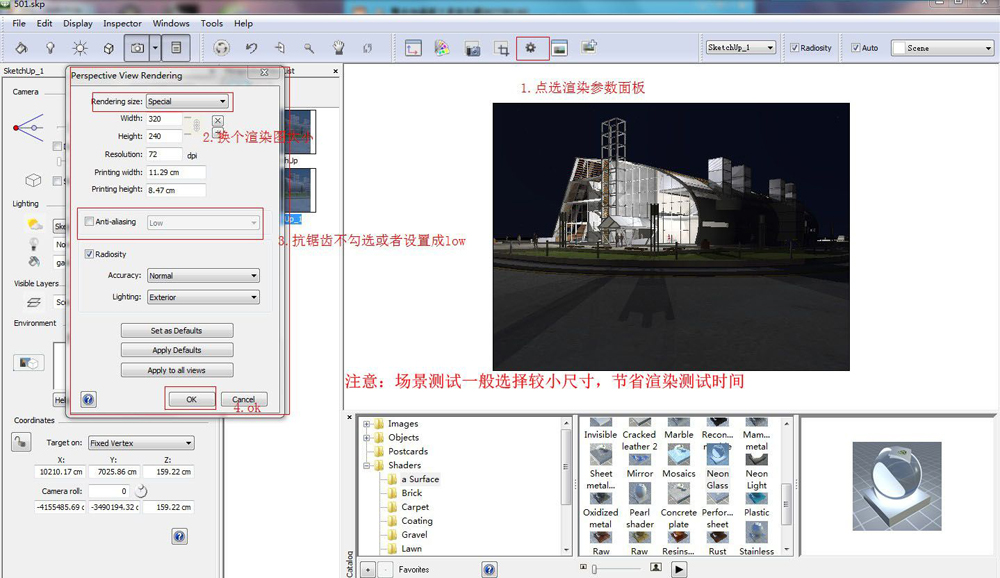Click OK in Perspective View Rendering
The width and height of the screenshot is (1000, 578).
190,399
